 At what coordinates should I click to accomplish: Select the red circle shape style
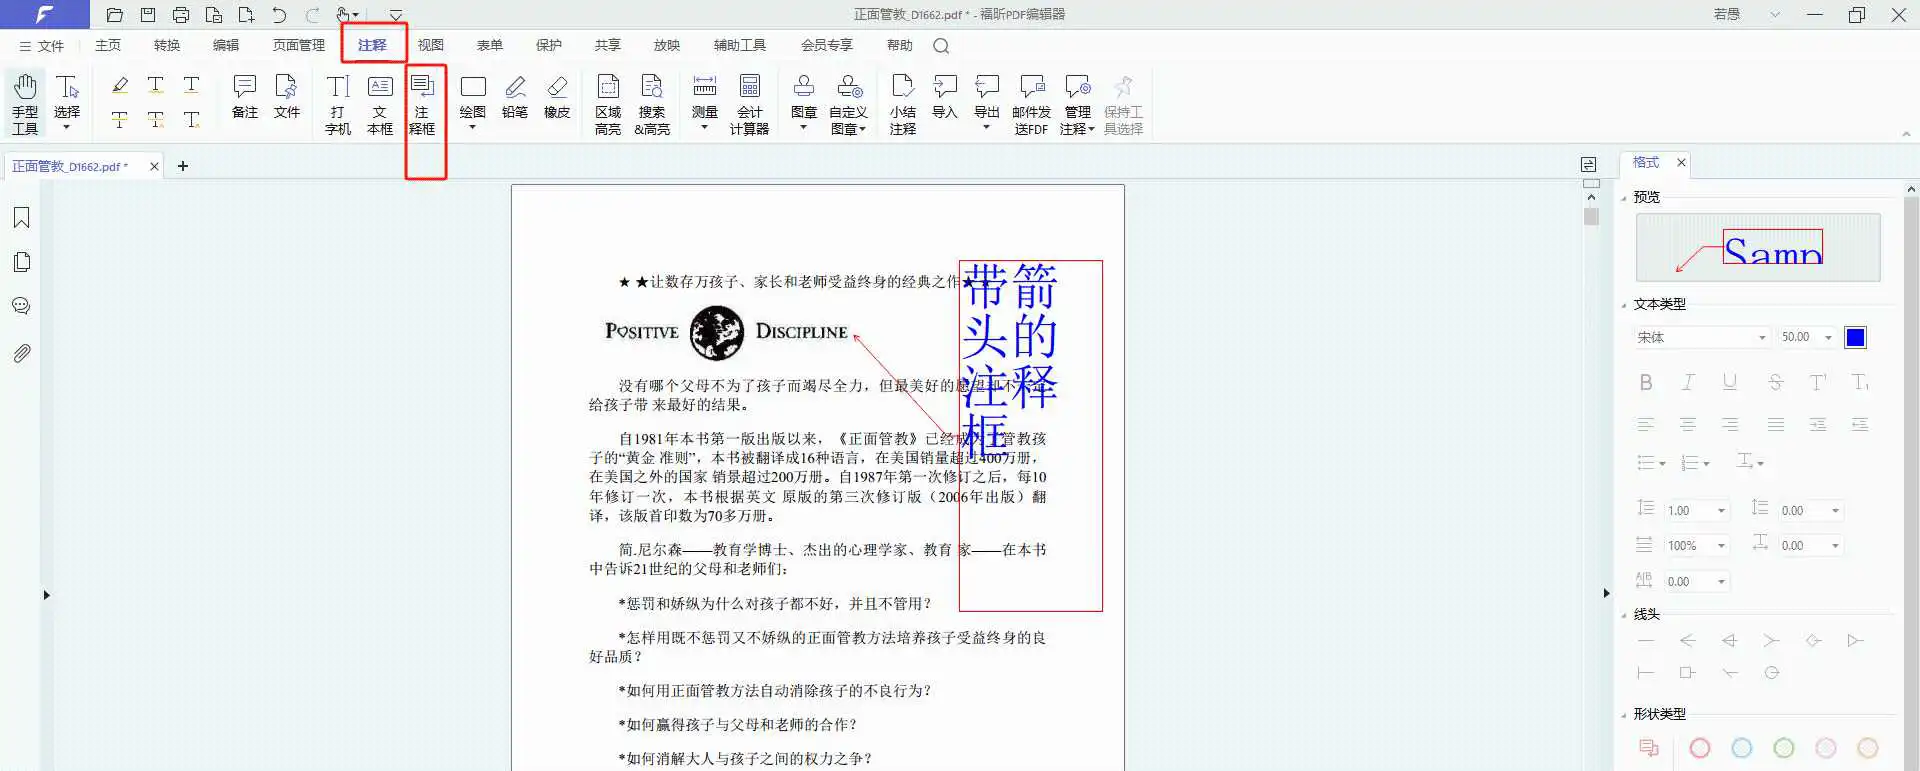click(x=1700, y=747)
